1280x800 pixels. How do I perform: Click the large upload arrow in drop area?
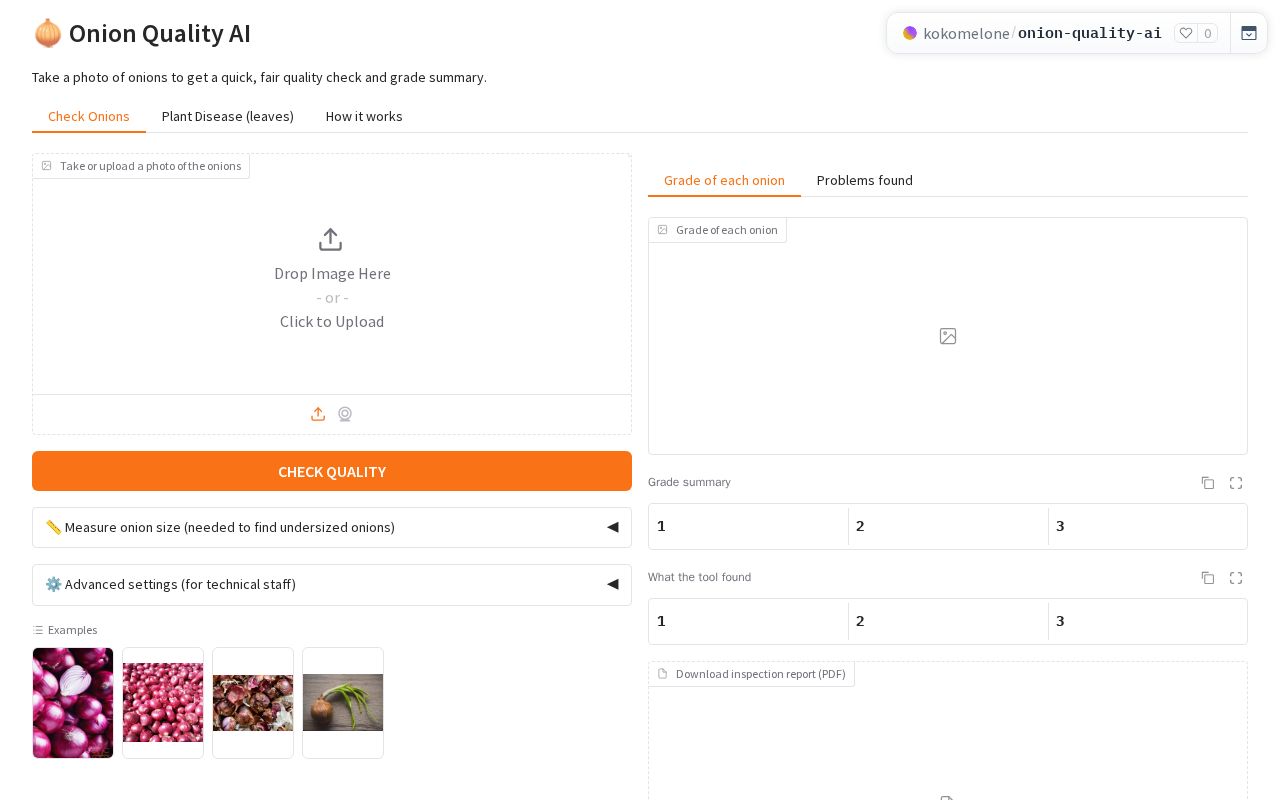(x=330, y=240)
